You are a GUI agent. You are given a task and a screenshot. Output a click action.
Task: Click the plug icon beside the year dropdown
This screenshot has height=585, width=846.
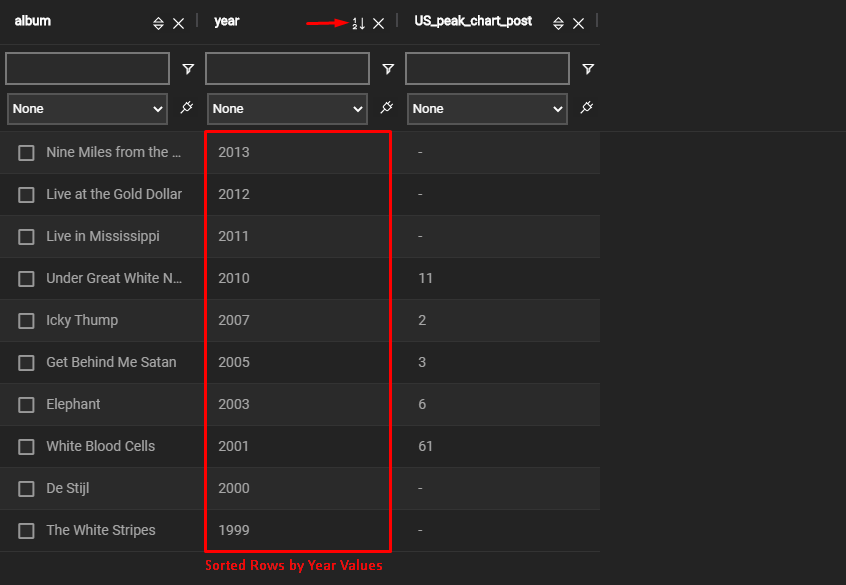[x=386, y=108]
